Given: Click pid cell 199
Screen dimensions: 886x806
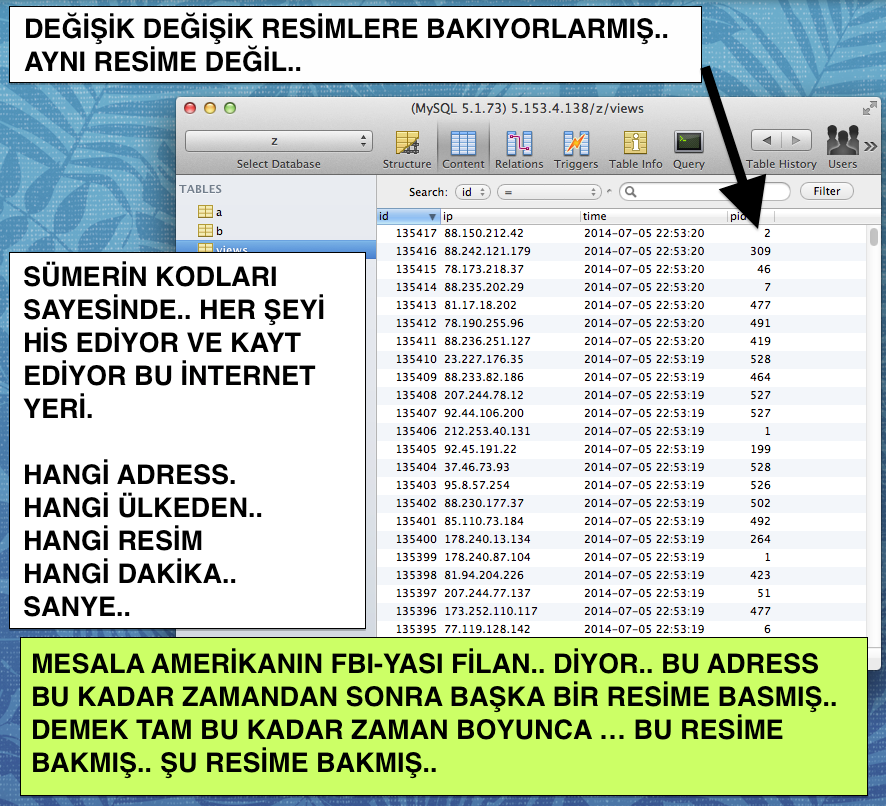Looking at the screenshot, I should pyautogui.click(x=760, y=449).
